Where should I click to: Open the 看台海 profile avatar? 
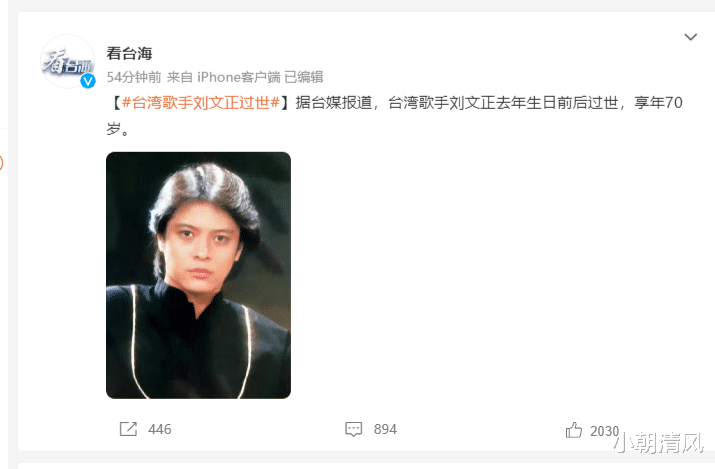[67, 61]
